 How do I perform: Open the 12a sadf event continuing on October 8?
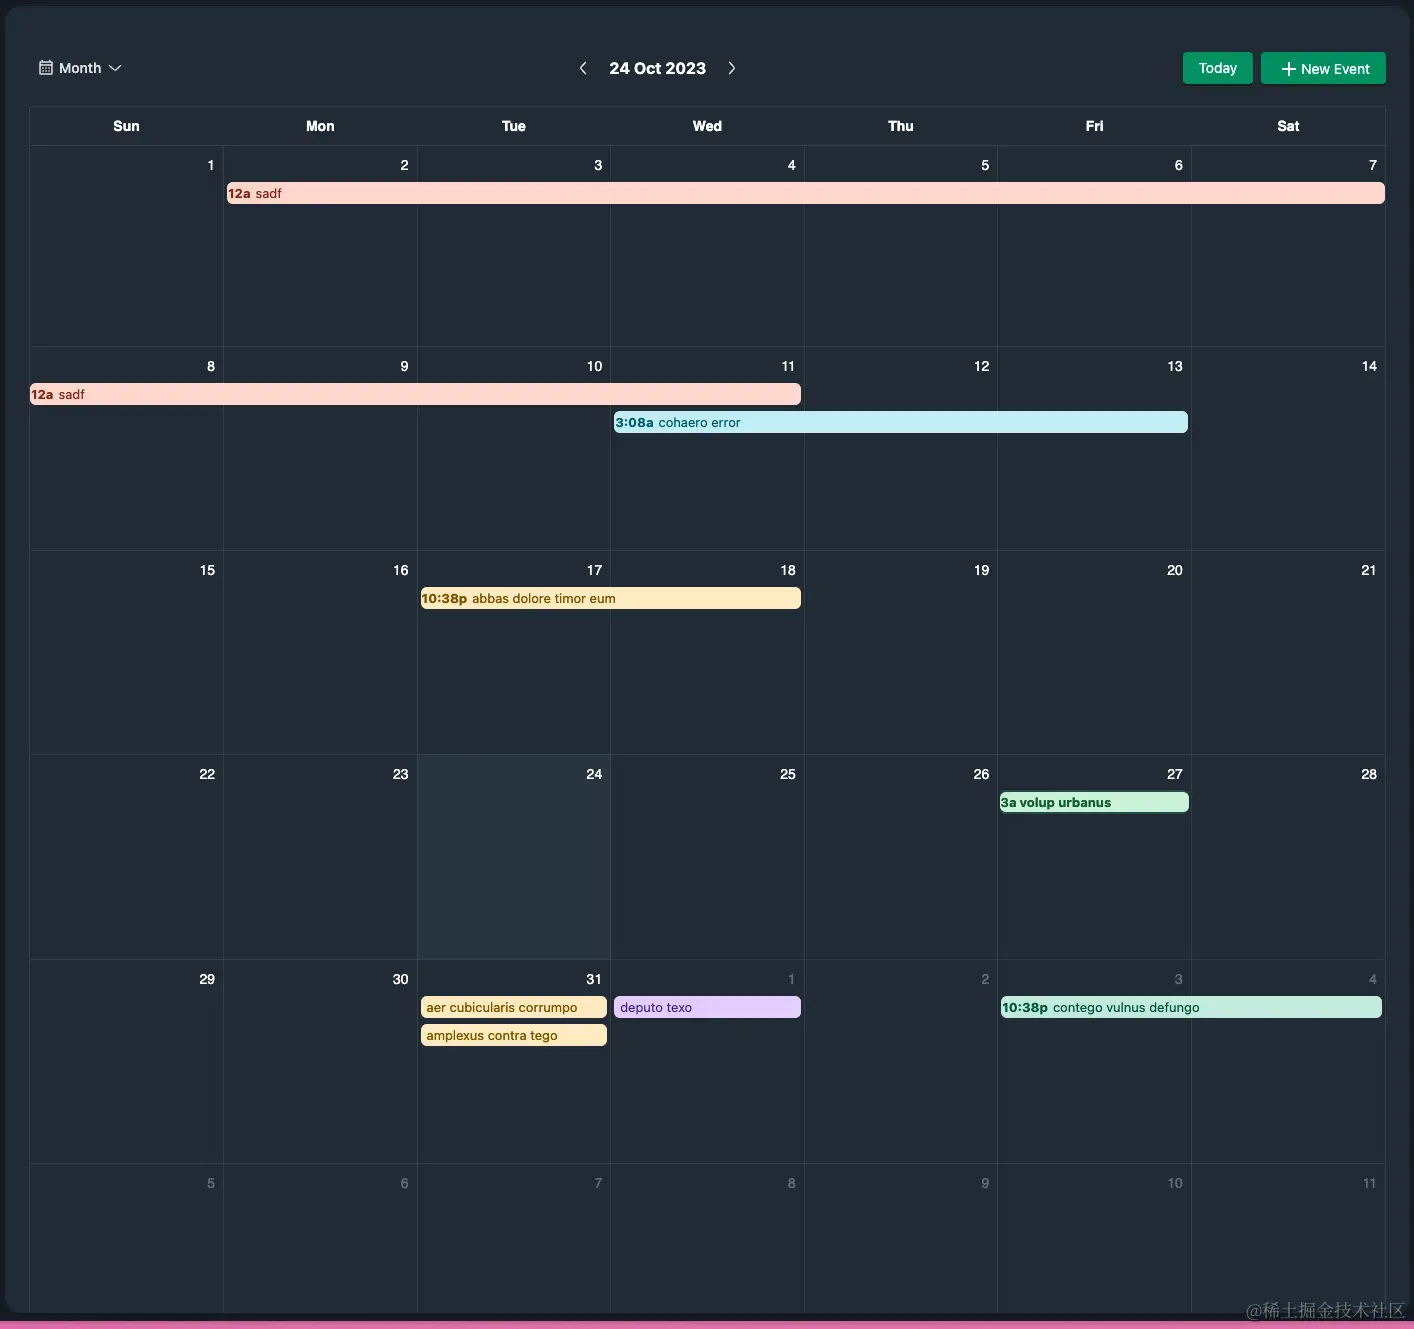pyautogui.click(x=415, y=394)
